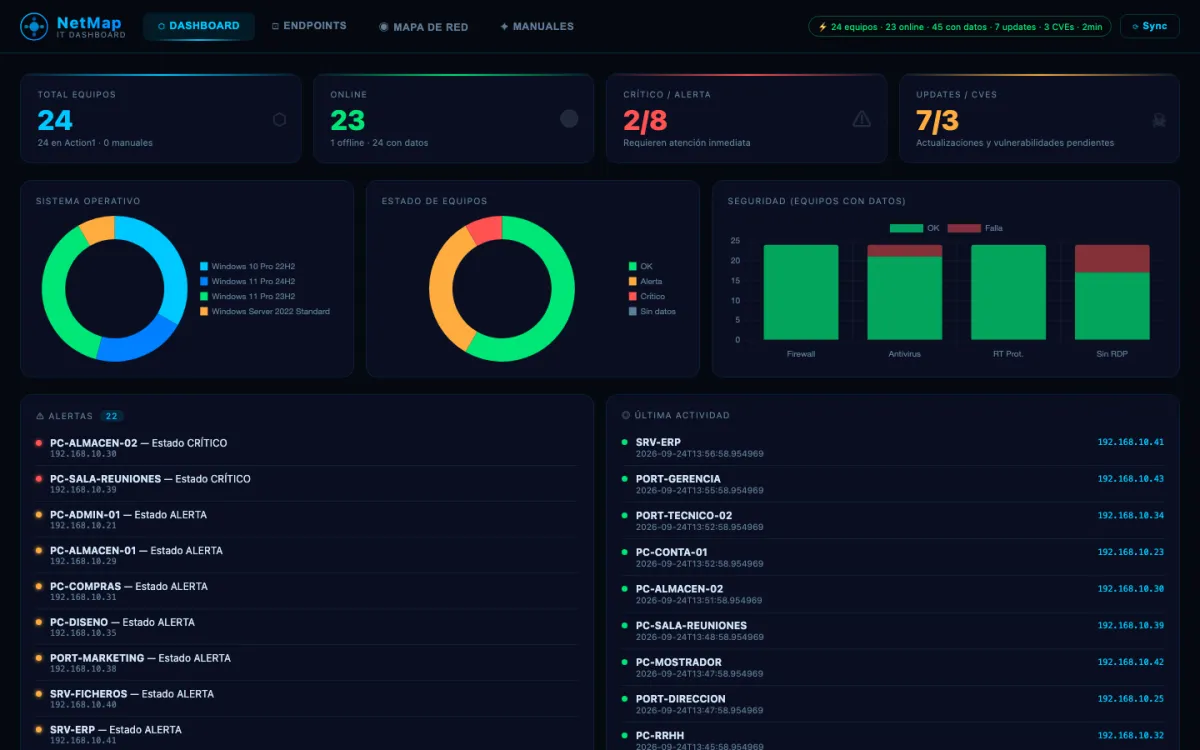Click IP address 192.168.10.42
Image resolution: width=1200 pixels, height=750 pixels.
(x=1131, y=662)
